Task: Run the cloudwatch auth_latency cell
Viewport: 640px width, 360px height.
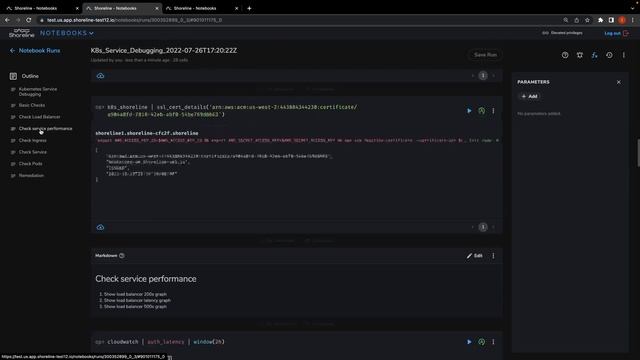Action: pyautogui.click(x=469, y=342)
